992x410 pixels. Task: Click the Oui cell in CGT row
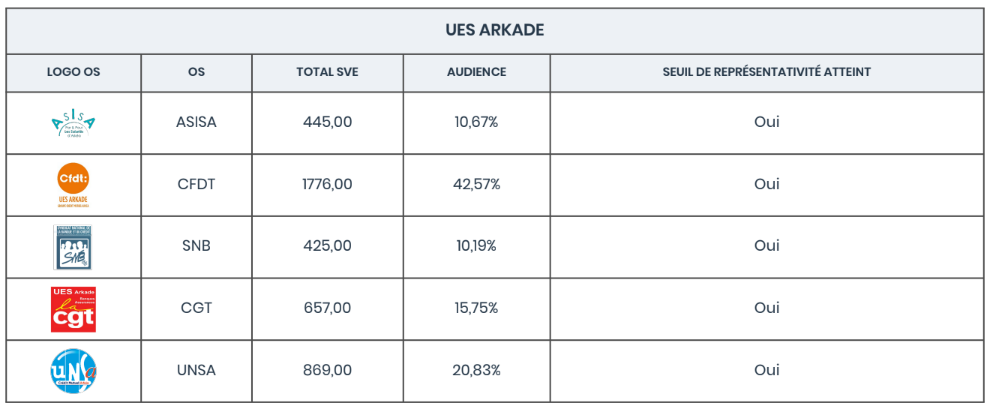[766, 308]
